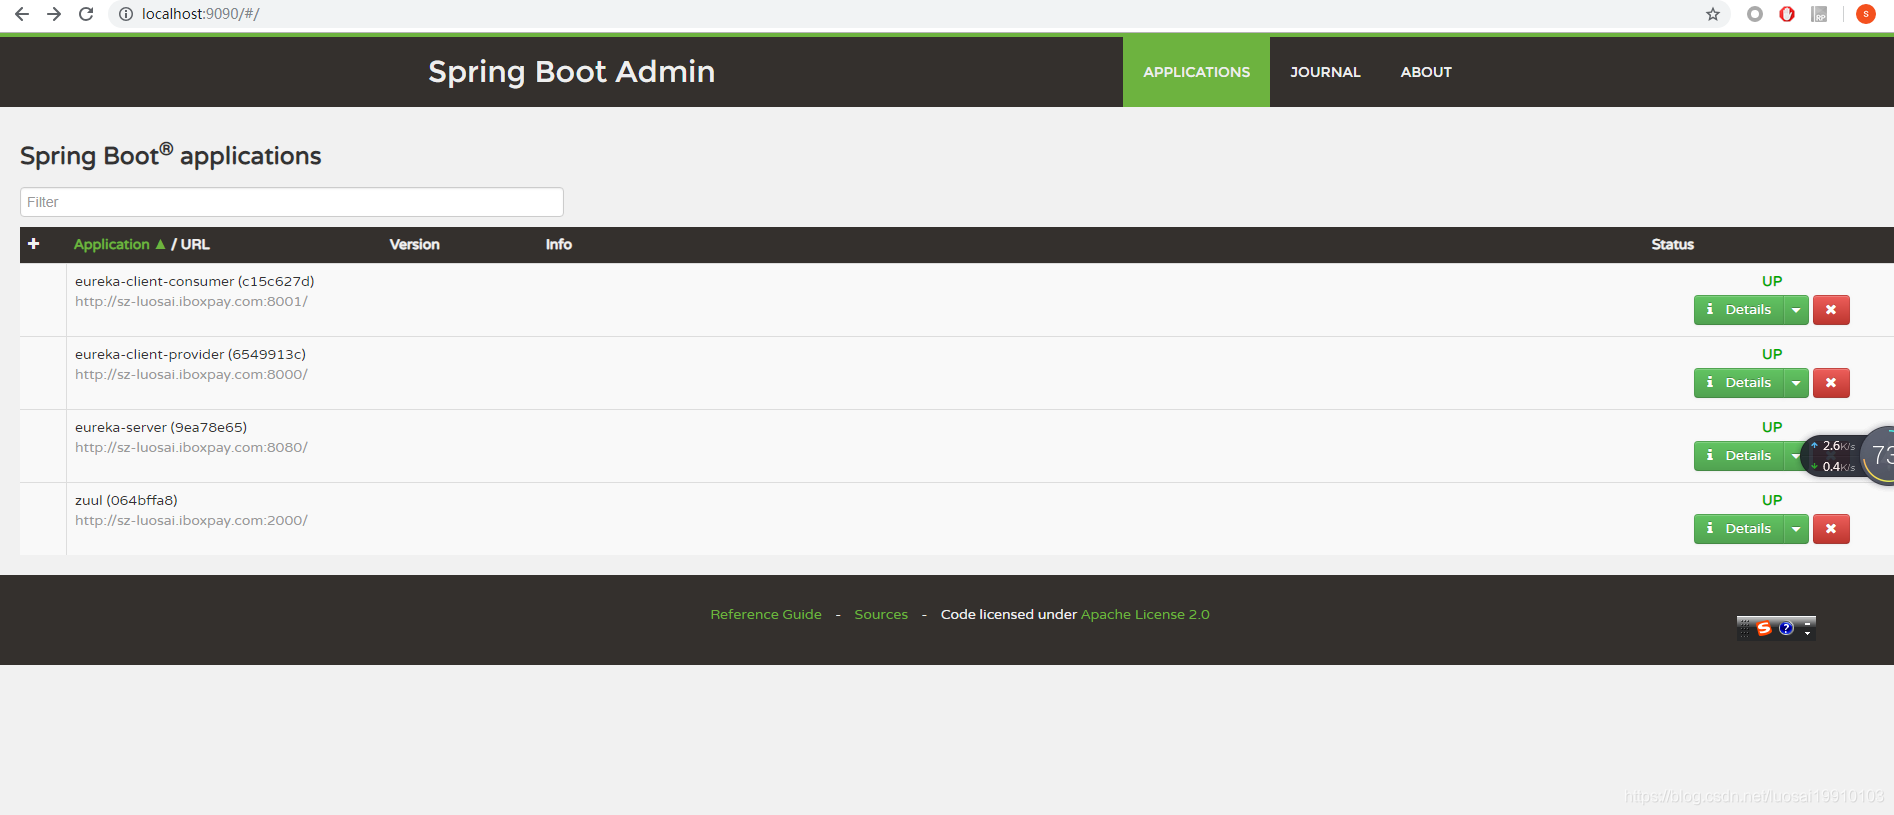
Task: Open the Sources link in footer
Action: coord(881,615)
